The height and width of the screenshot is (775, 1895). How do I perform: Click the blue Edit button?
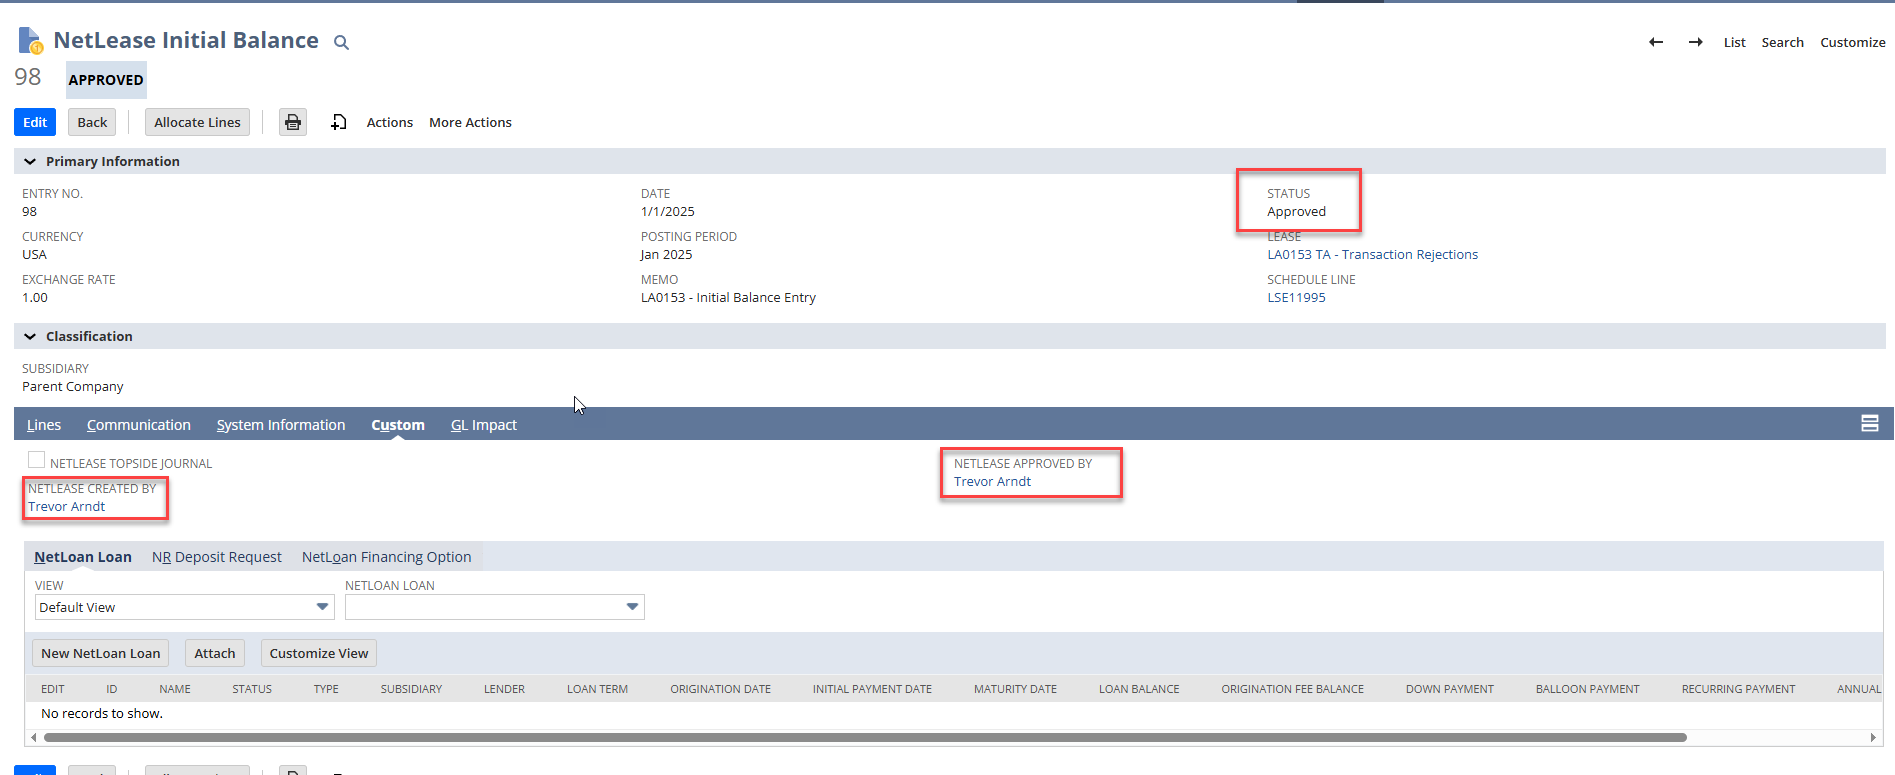coord(35,122)
